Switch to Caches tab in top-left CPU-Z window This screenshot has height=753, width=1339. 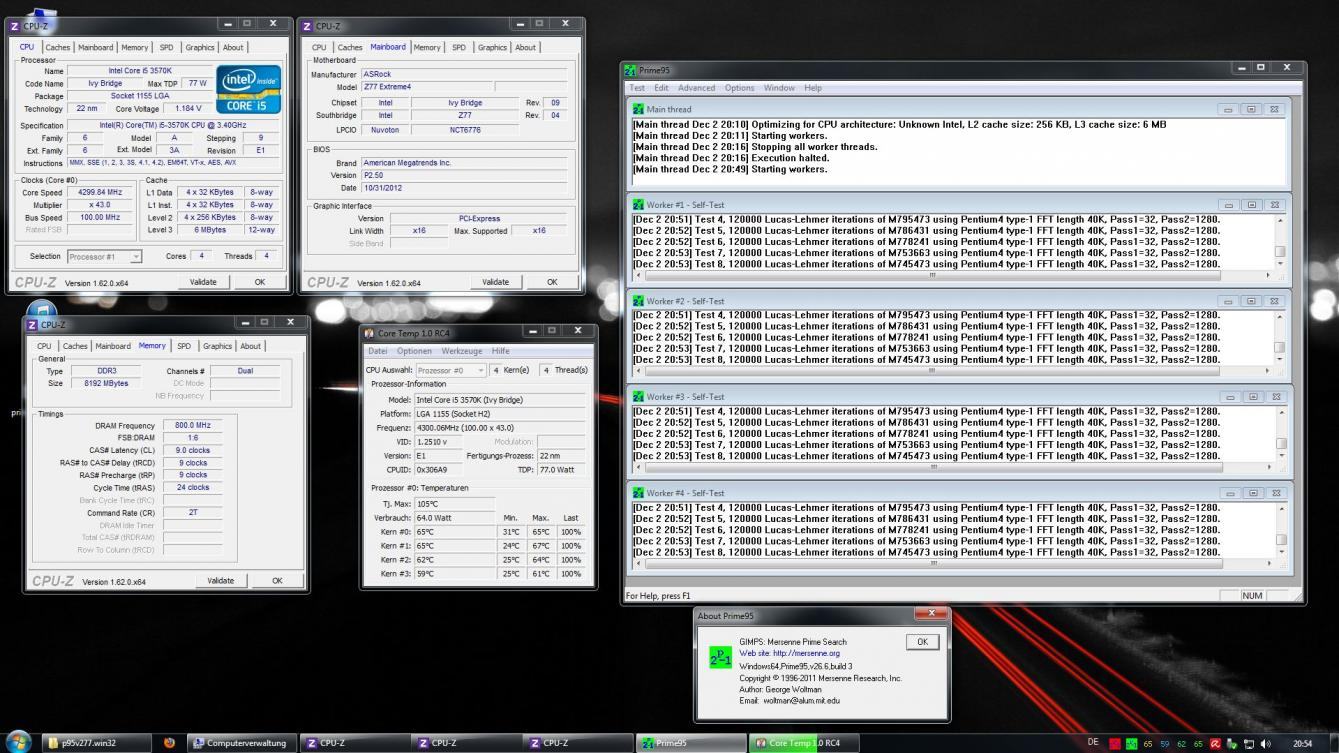(x=58, y=47)
